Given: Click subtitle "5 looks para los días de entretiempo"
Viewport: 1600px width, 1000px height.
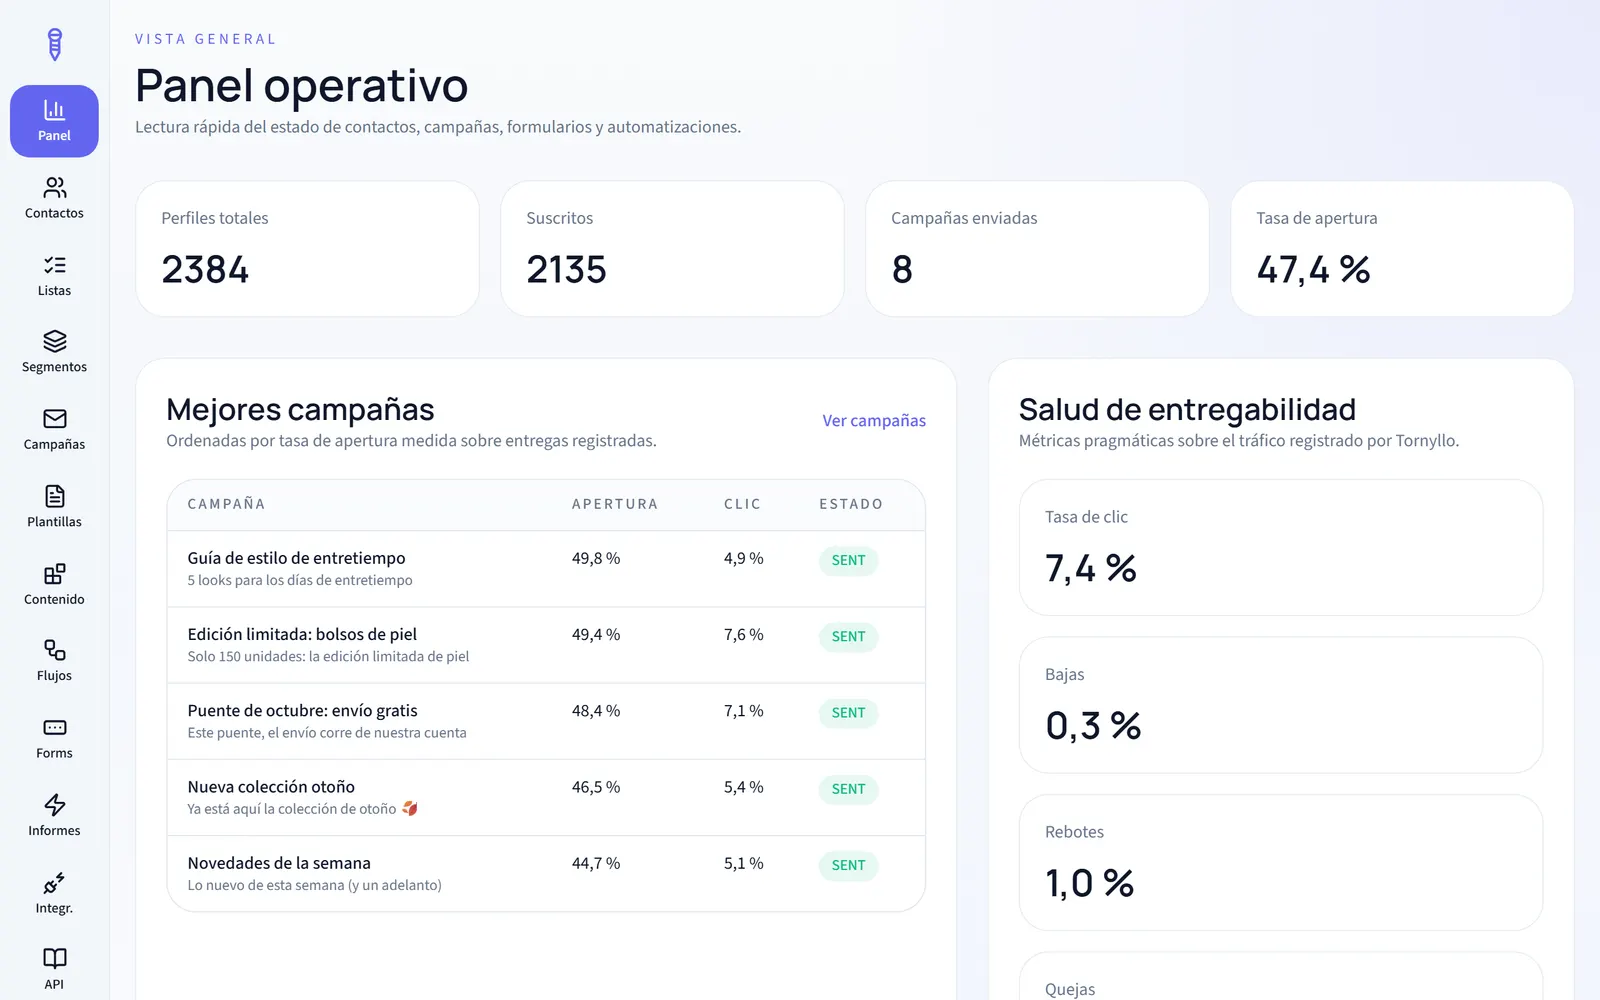Looking at the screenshot, I should click(x=300, y=580).
